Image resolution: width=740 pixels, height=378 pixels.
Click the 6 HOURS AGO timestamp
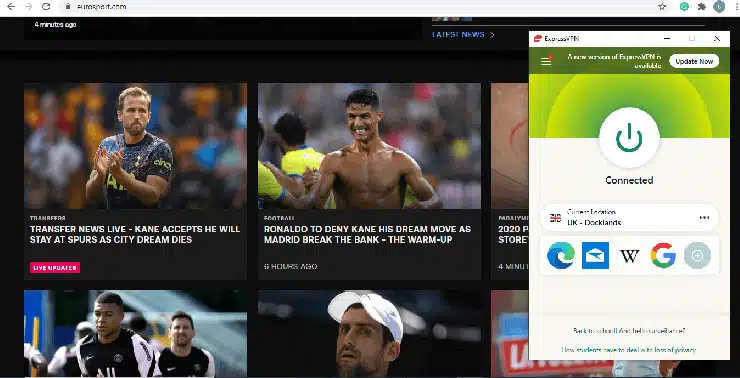[x=291, y=267]
